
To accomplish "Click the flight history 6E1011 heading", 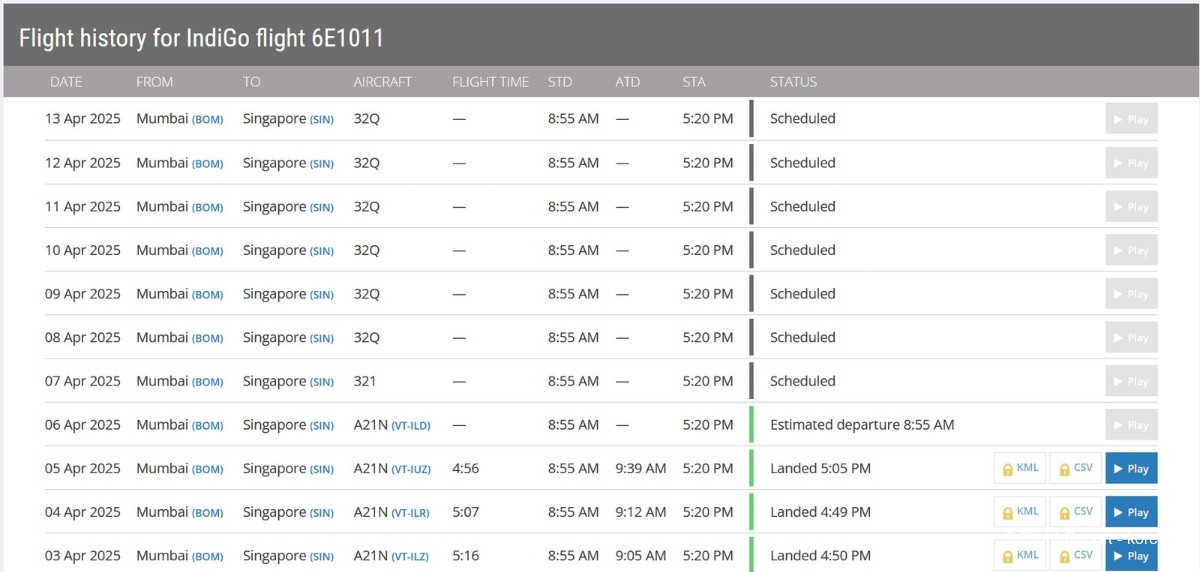I will [x=202, y=39].
